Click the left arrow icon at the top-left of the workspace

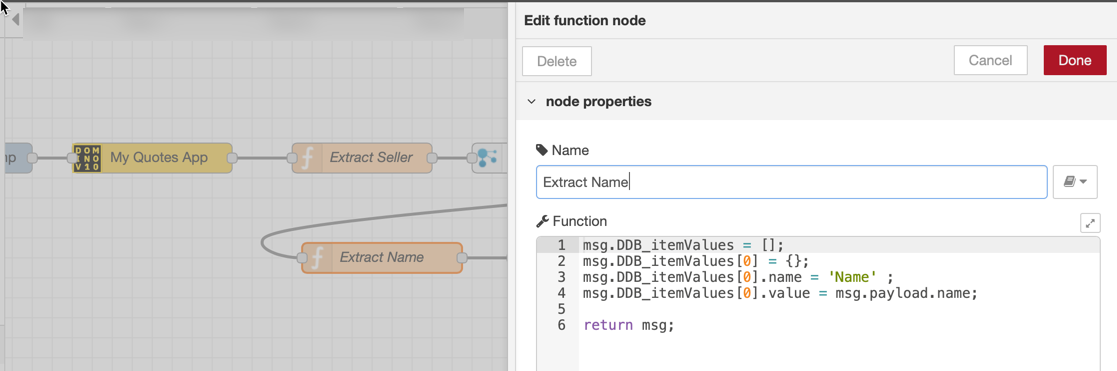tap(15, 20)
